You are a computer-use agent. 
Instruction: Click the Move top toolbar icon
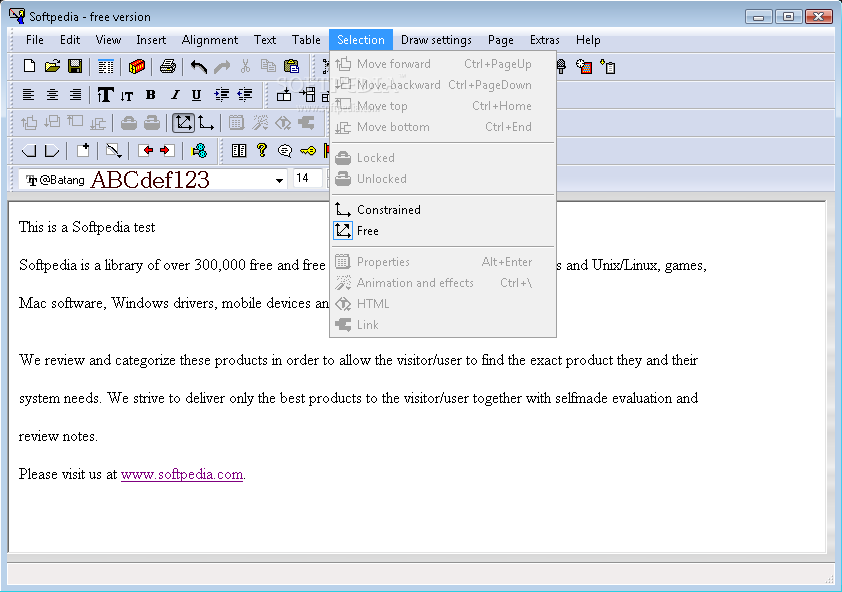click(75, 122)
